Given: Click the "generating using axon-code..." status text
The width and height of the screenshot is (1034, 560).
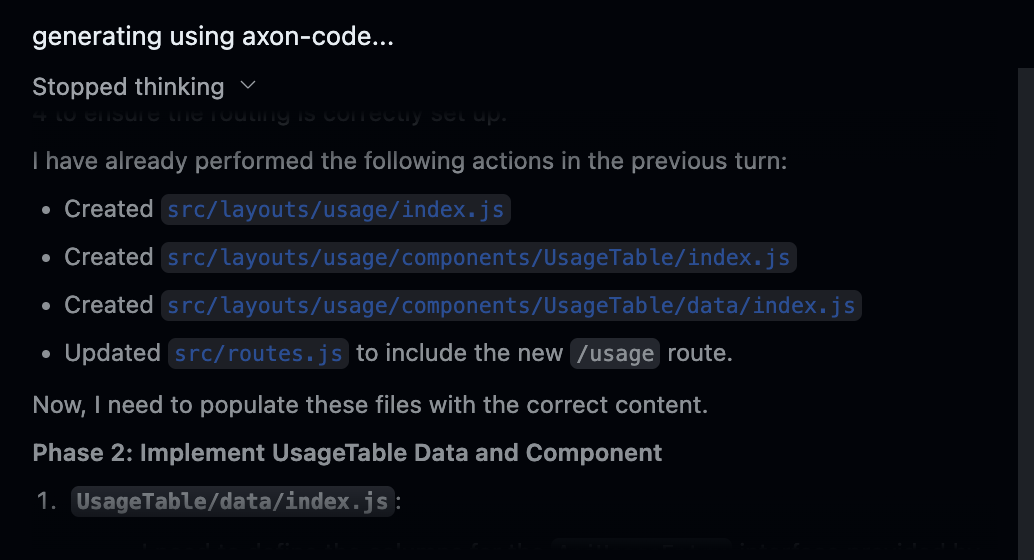Looking at the screenshot, I should pos(213,36).
